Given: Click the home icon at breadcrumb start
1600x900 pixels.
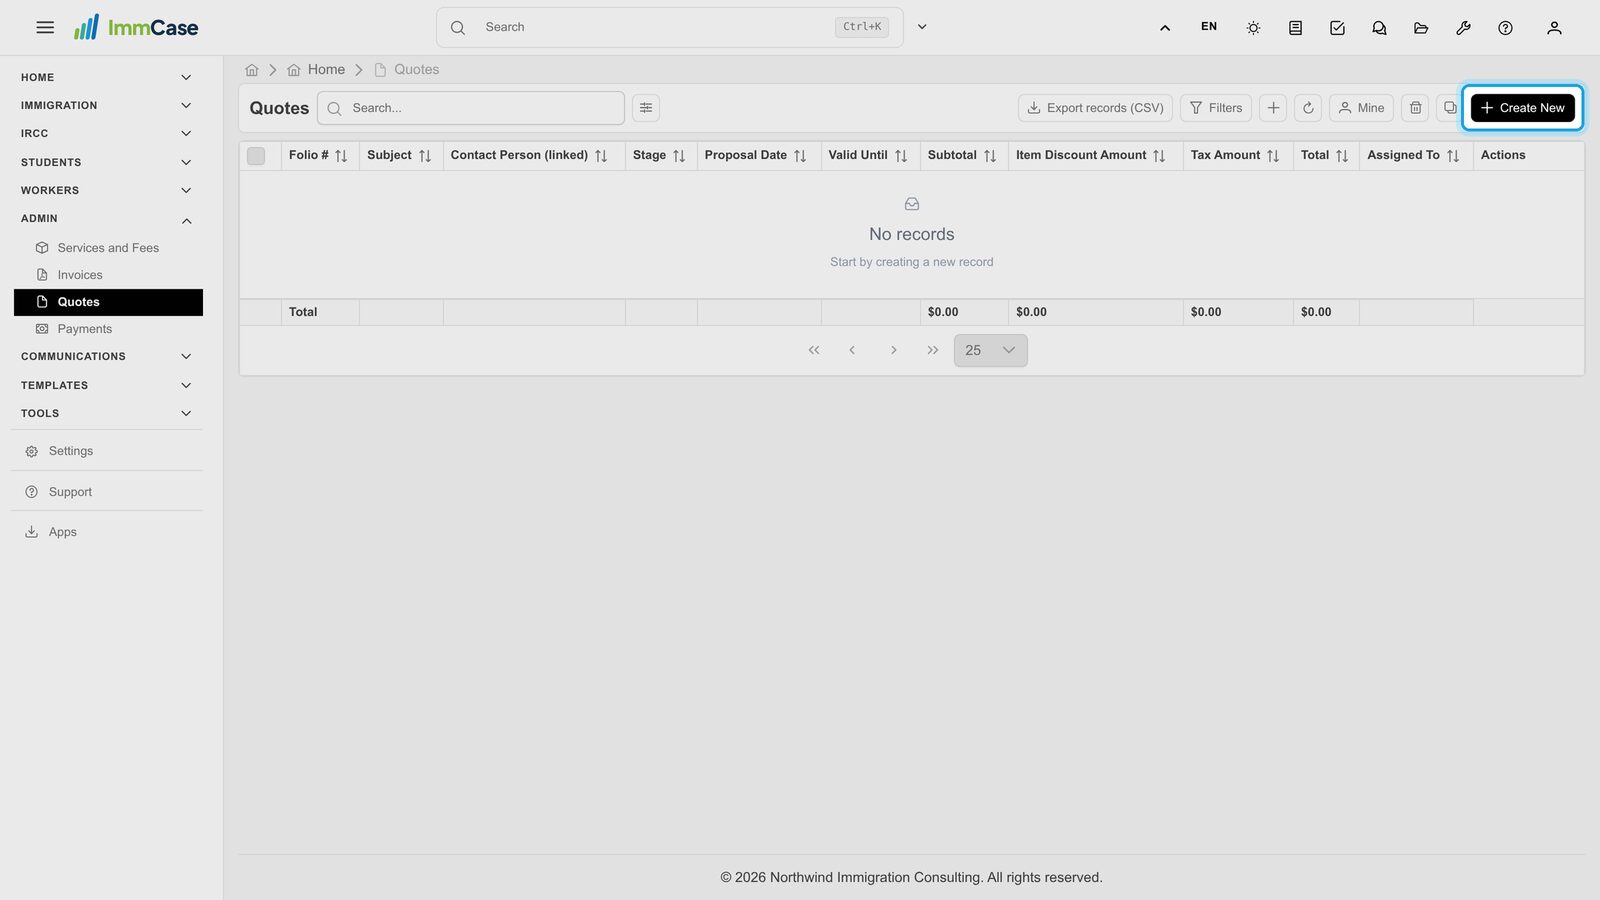Looking at the screenshot, I should pos(252,70).
